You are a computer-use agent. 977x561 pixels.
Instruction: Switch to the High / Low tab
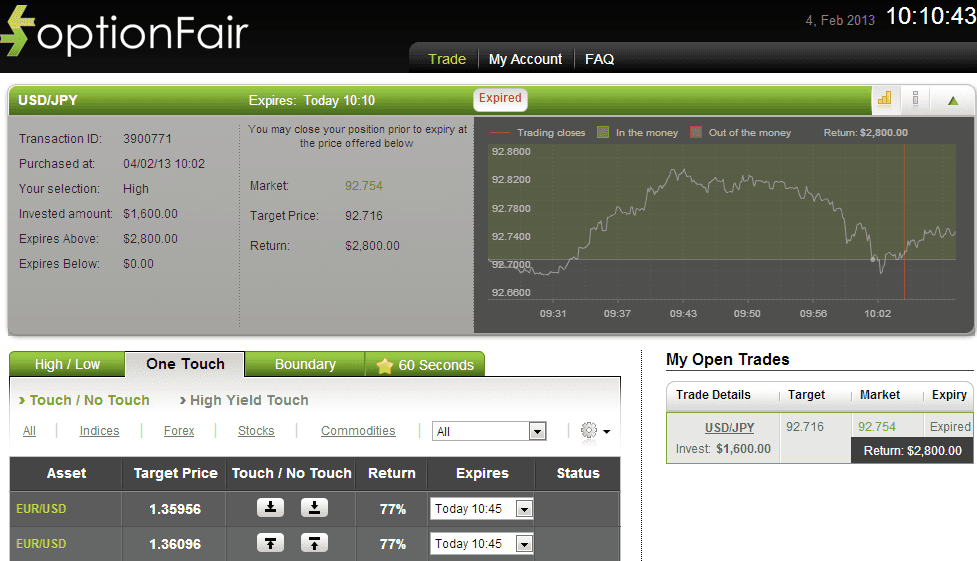pos(67,364)
